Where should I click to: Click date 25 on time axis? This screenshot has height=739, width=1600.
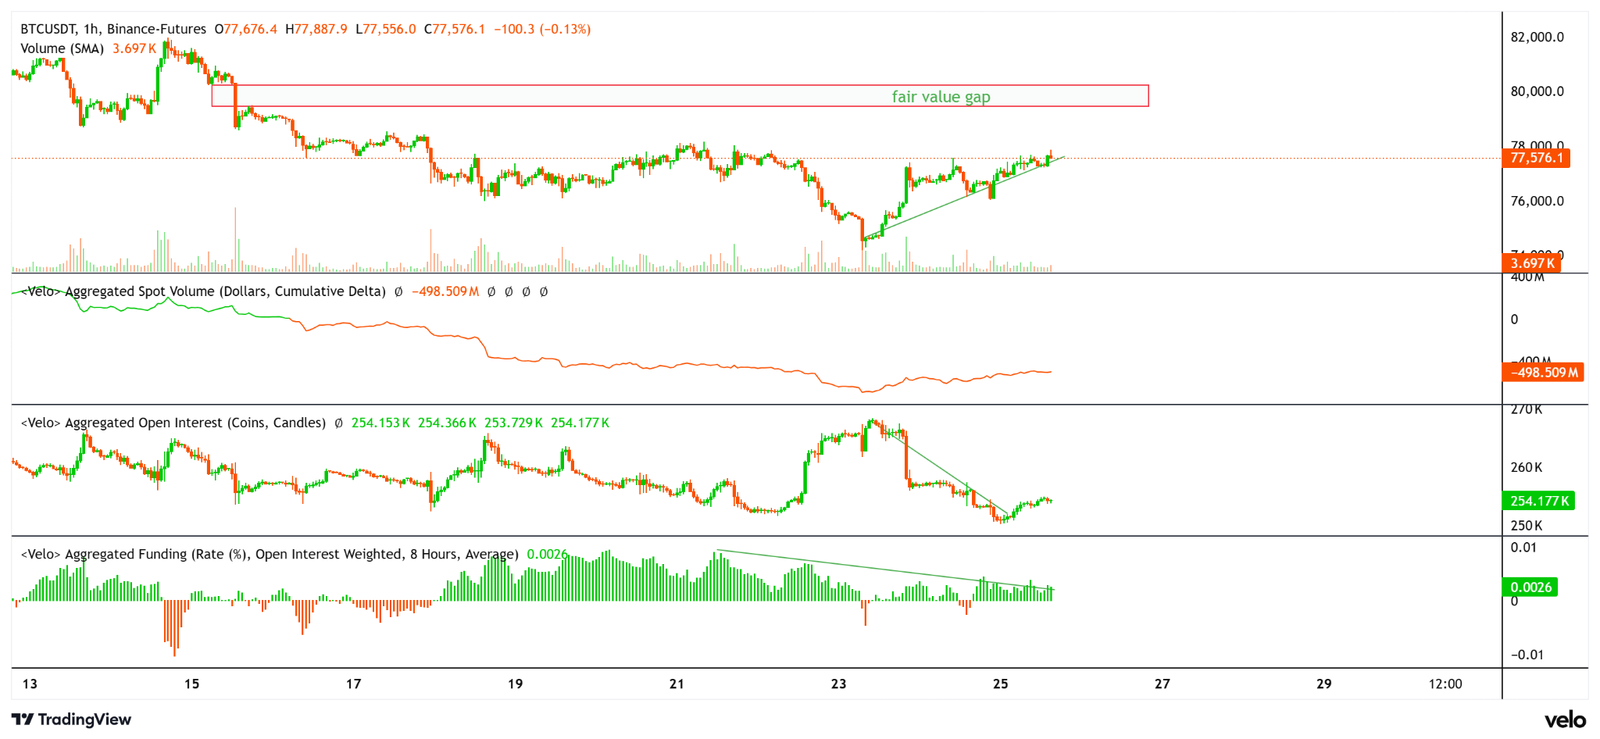click(x=1000, y=684)
